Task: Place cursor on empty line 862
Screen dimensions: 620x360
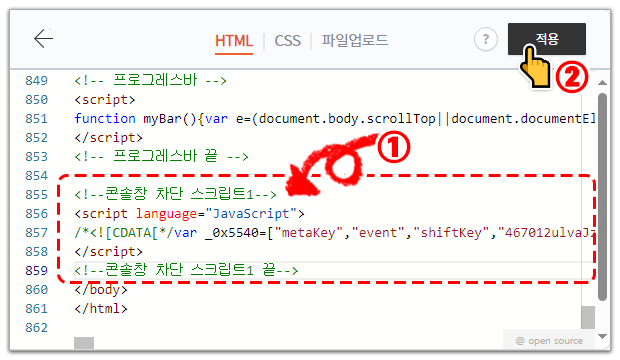Action: click(327, 328)
